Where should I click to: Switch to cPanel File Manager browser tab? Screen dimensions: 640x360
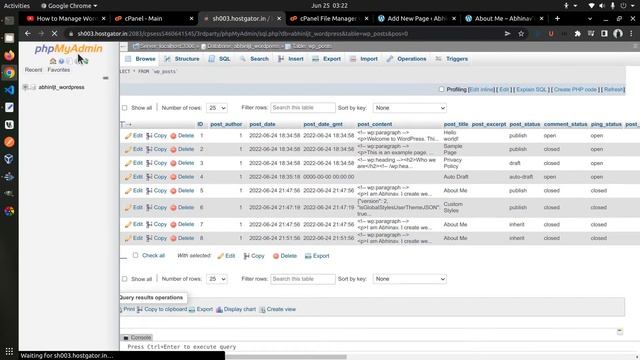(328, 19)
